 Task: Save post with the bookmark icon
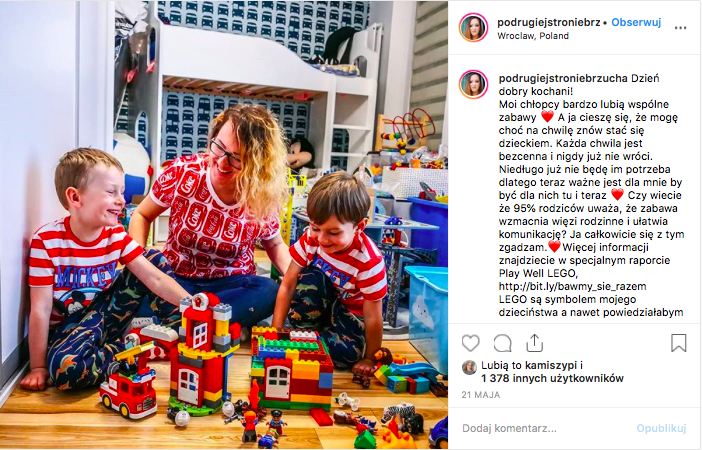[x=679, y=343]
